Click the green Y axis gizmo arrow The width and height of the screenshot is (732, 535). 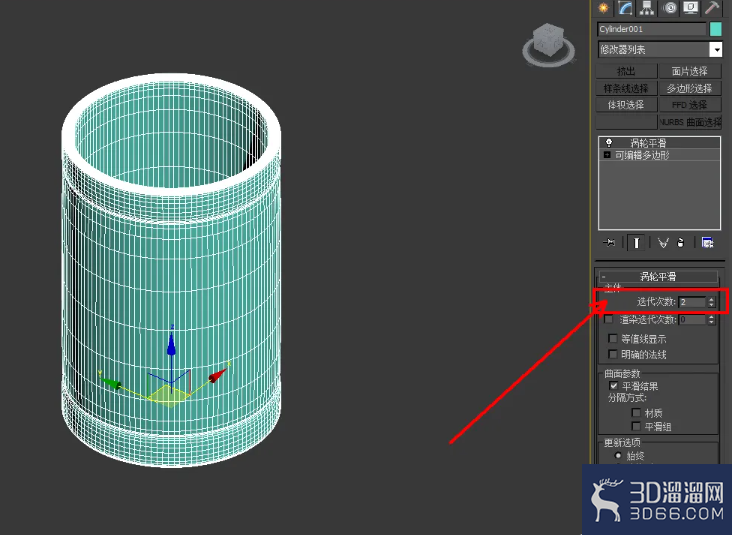pos(112,383)
